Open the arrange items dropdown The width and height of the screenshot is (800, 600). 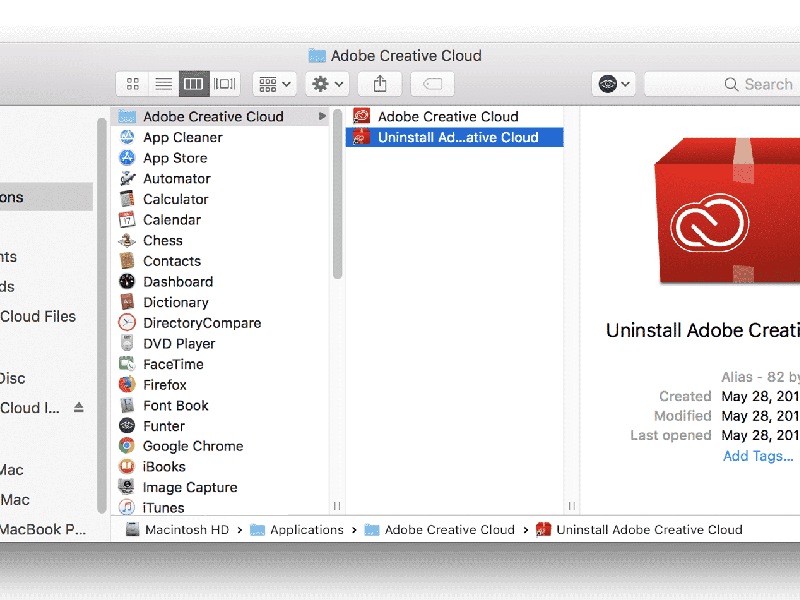coord(274,84)
